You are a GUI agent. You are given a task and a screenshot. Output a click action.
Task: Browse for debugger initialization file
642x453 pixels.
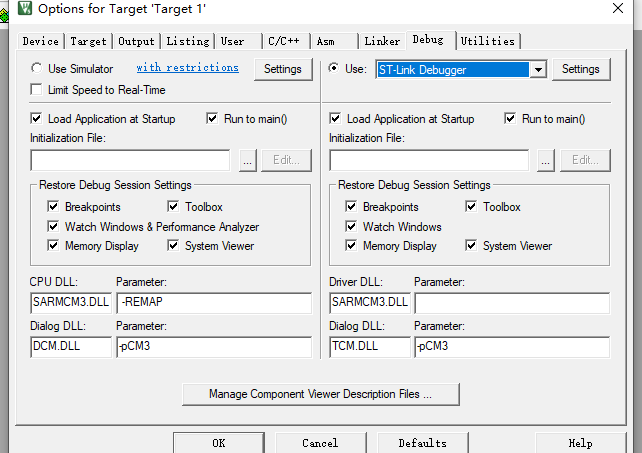pos(546,160)
